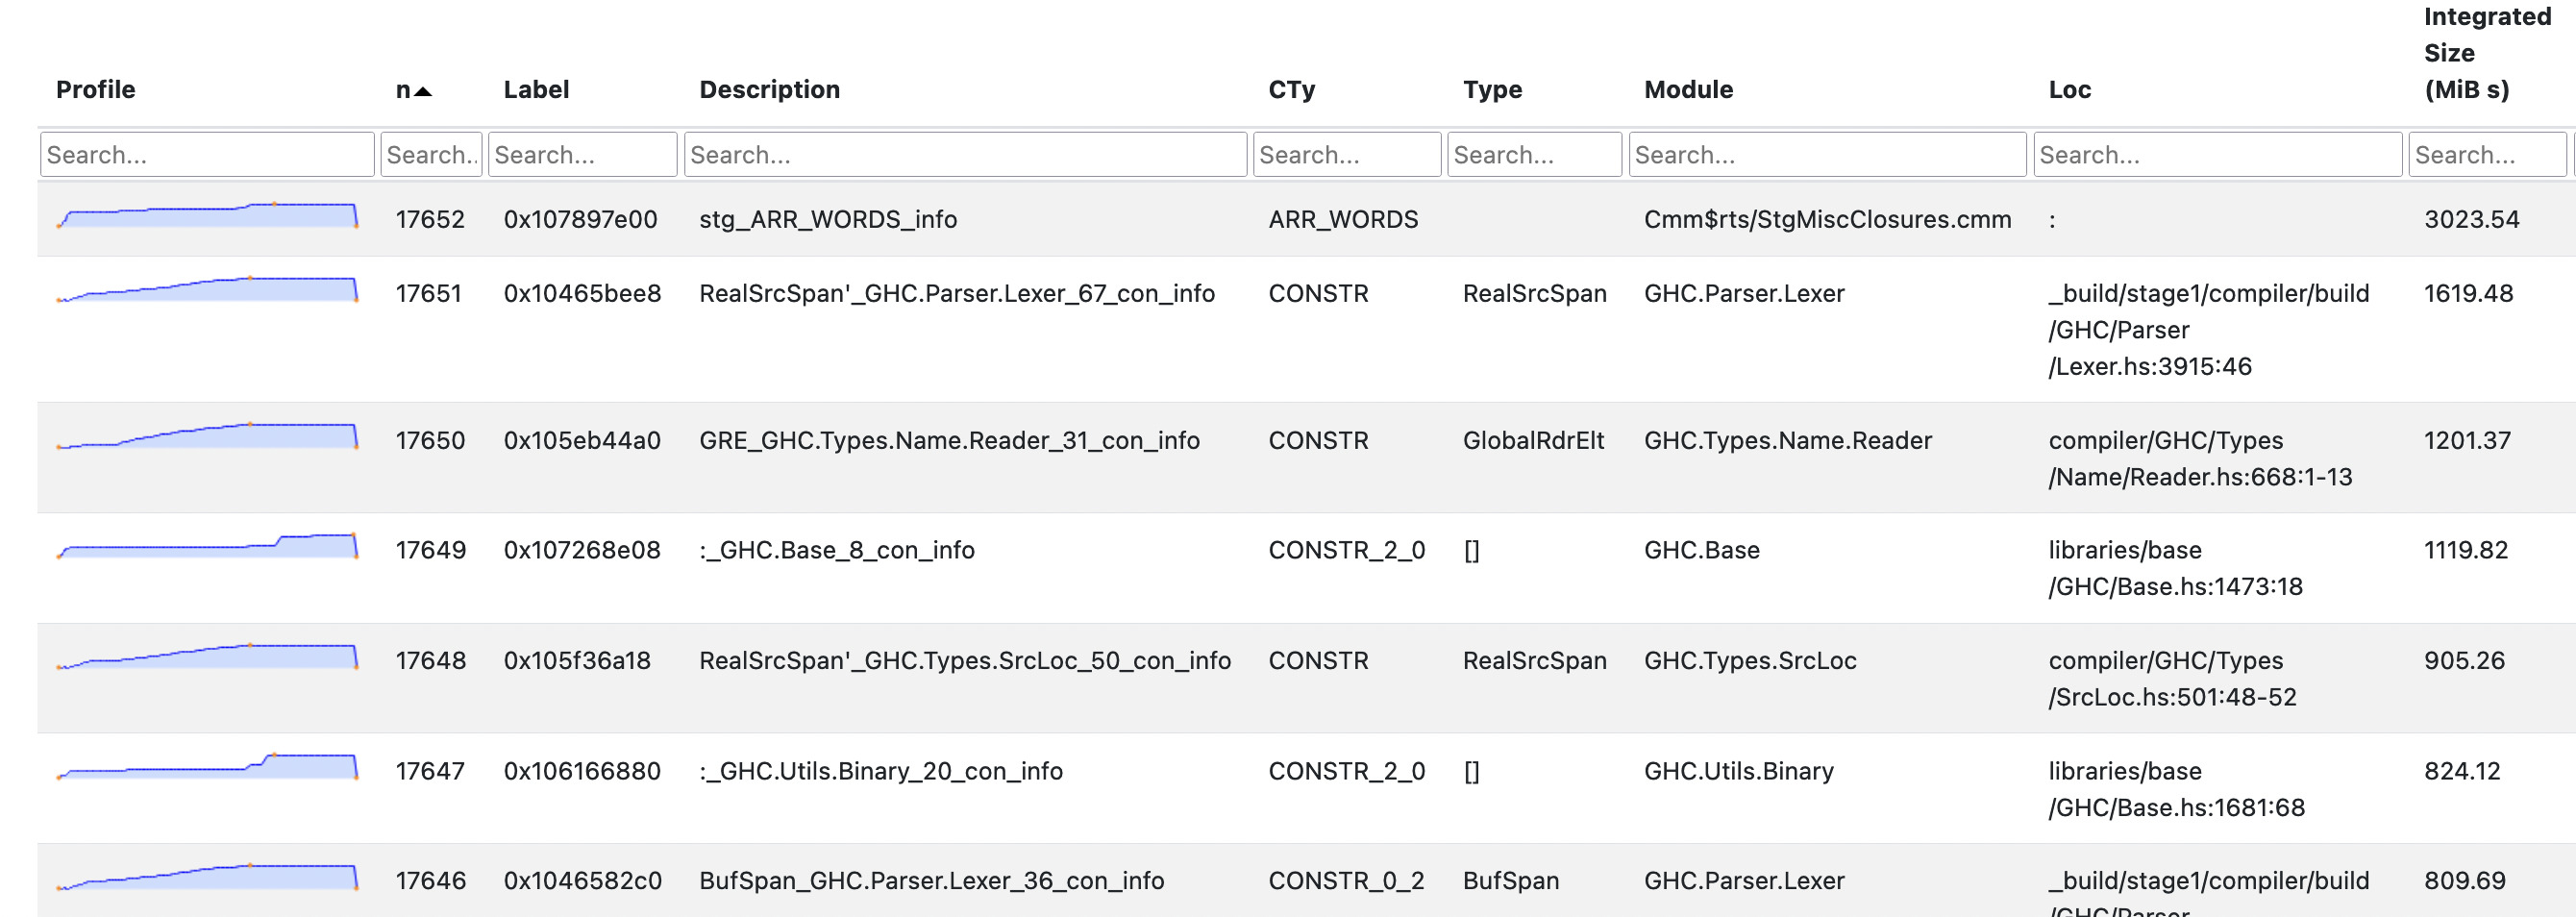Click profile chart for row 17647
2576x917 pixels.
(x=207, y=768)
